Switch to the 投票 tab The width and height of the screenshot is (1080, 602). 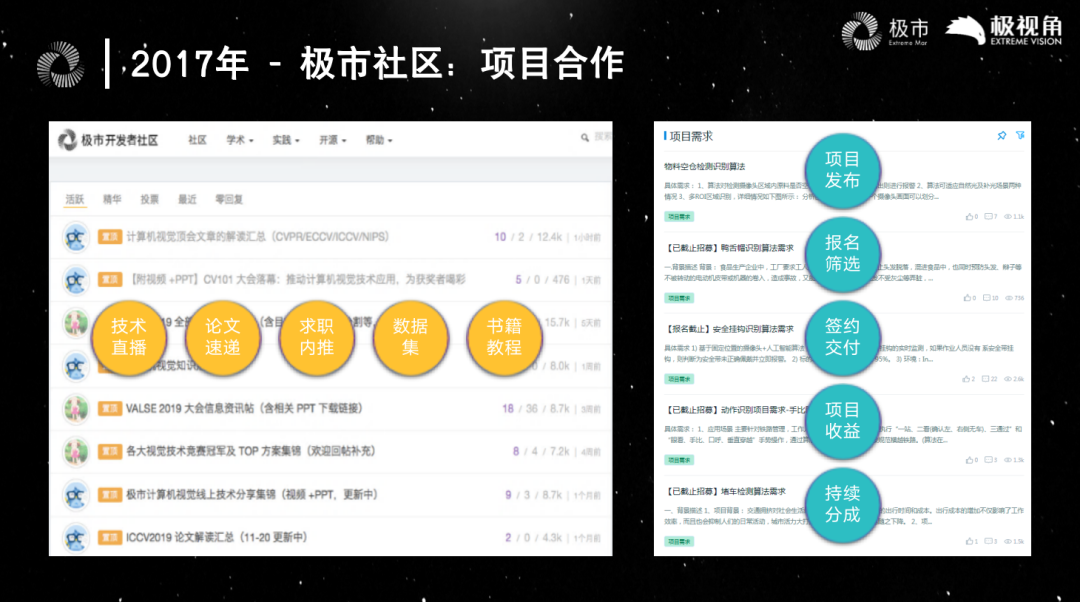coord(149,200)
